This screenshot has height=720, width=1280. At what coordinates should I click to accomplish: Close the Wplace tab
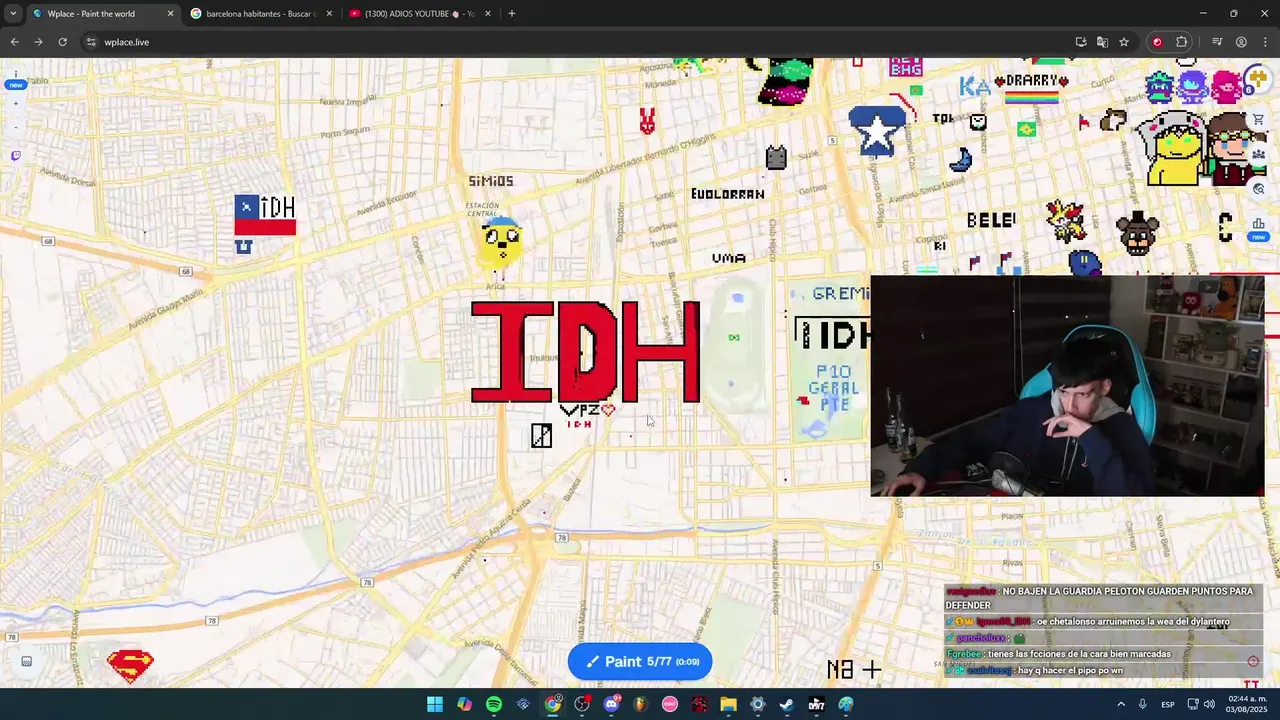point(170,14)
